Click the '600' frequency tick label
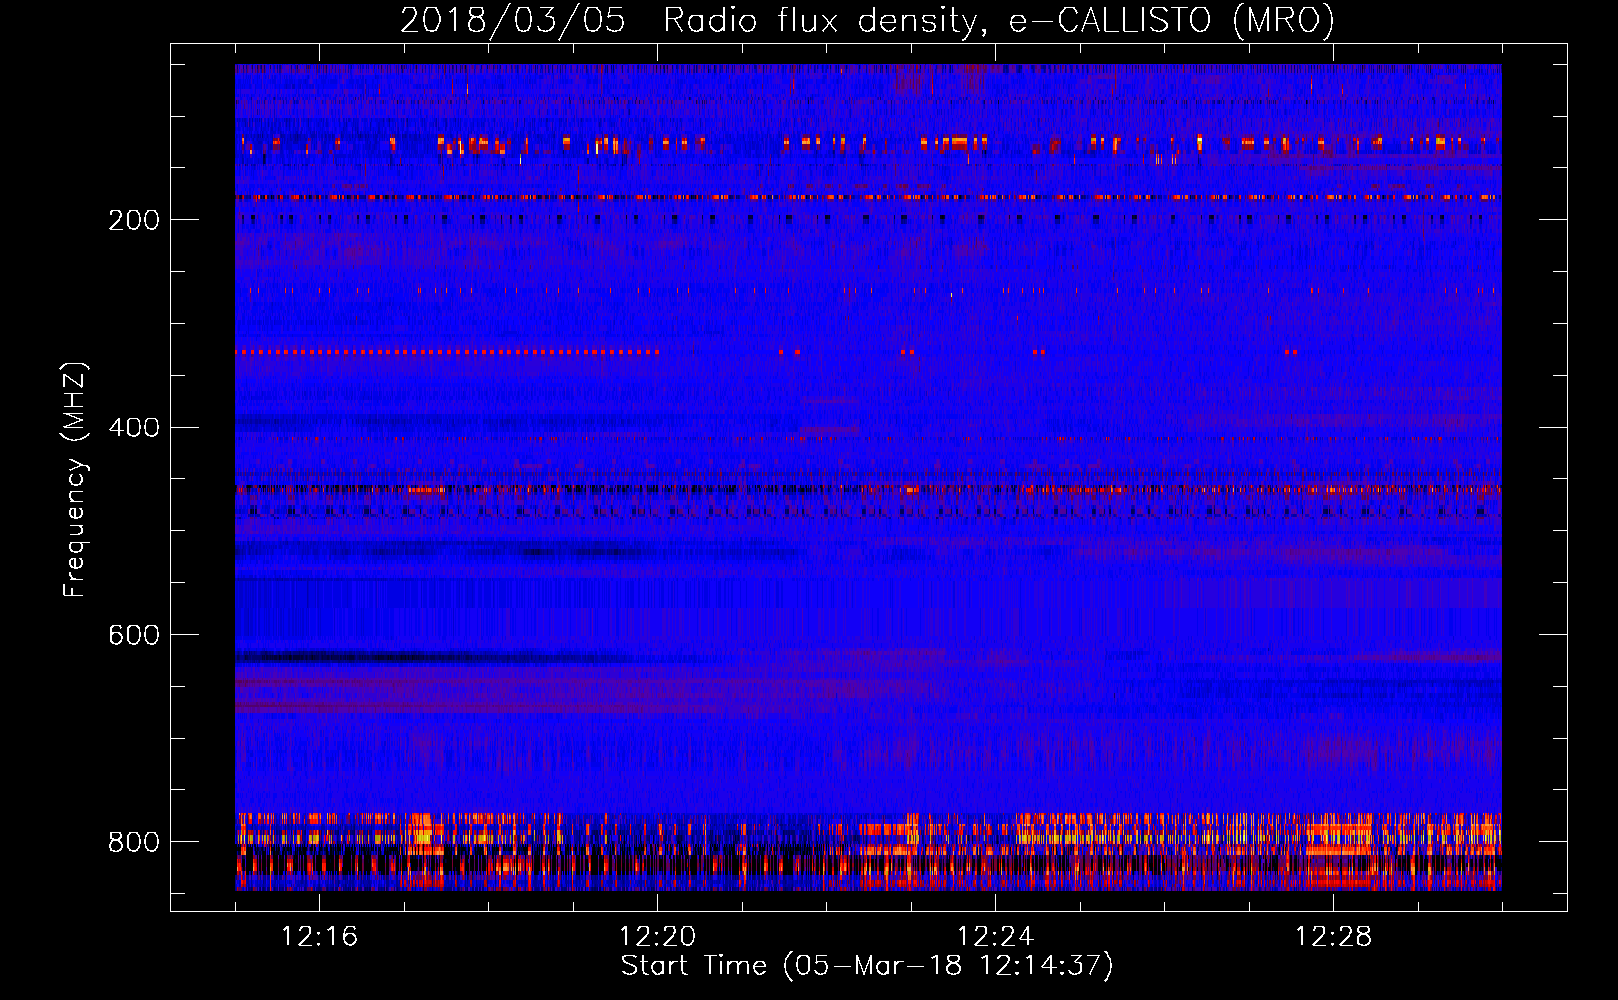The height and width of the screenshot is (1000, 1618). pos(134,636)
